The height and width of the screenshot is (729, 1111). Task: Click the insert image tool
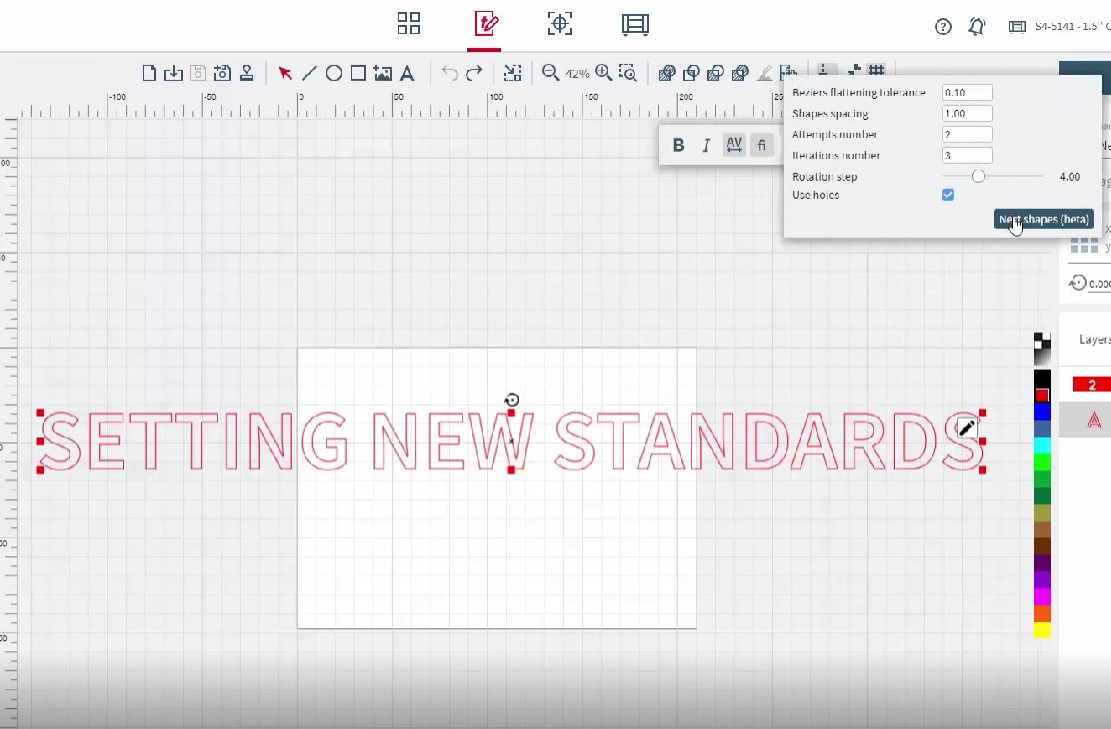382,73
